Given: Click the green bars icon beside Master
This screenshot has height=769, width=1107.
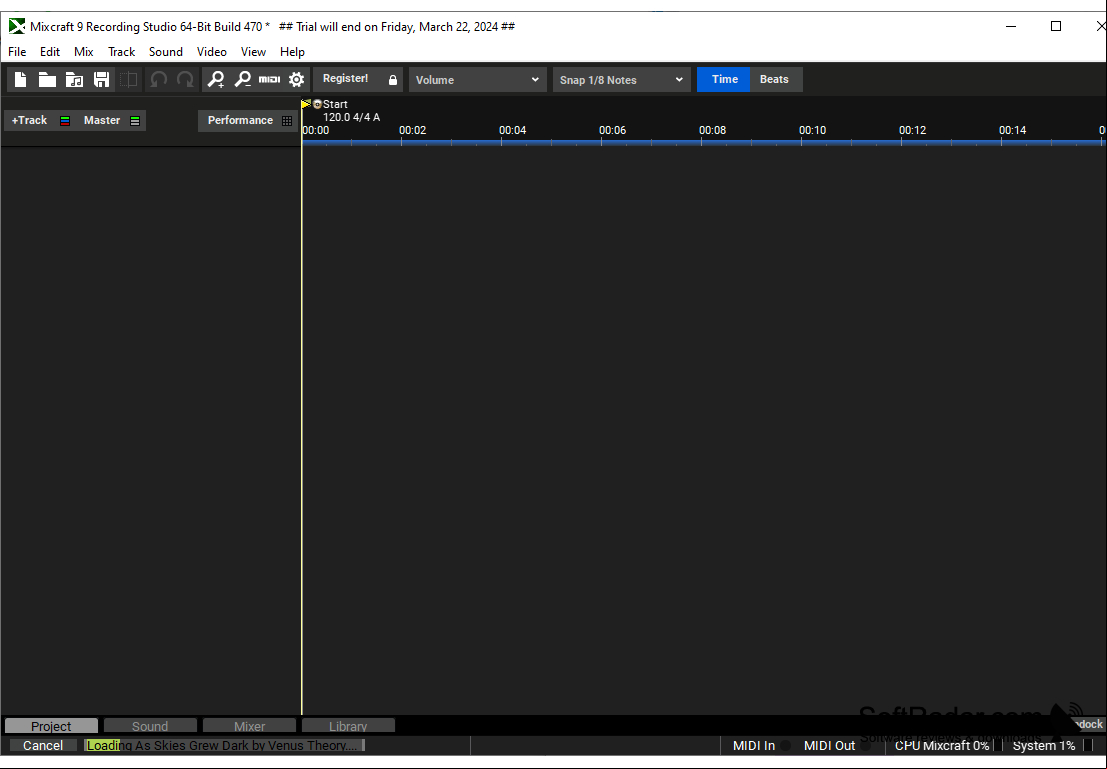Looking at the screenshot, I should [135, 121].
